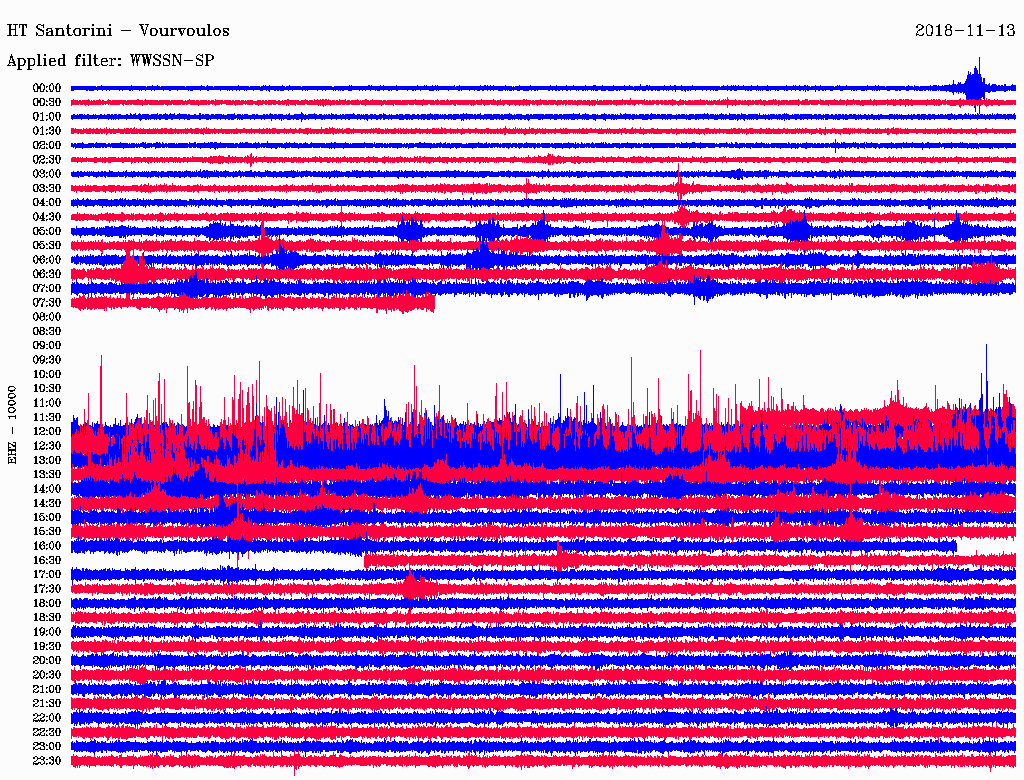Image resolution: width=1024 pixels, height=780 pixels.
Task: Click the vertical EHZ – 10000 axis label
Action: click(13, 424)
